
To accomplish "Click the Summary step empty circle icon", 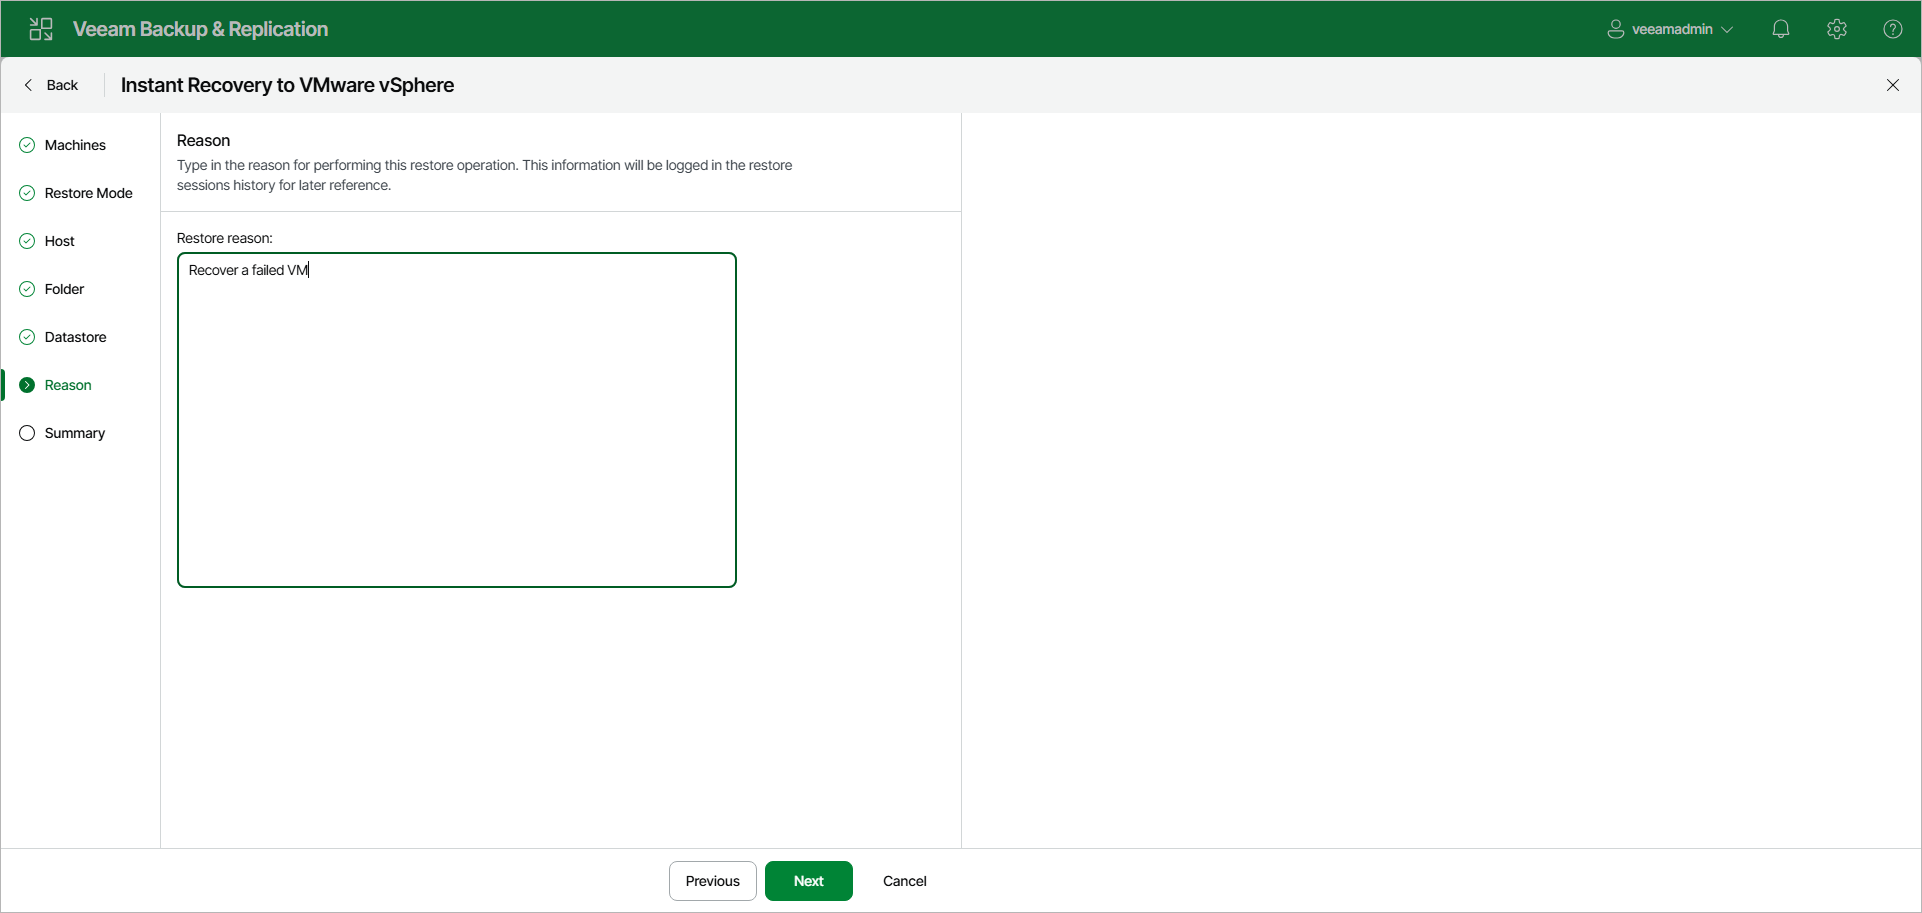I will click(x=27, y=433).
